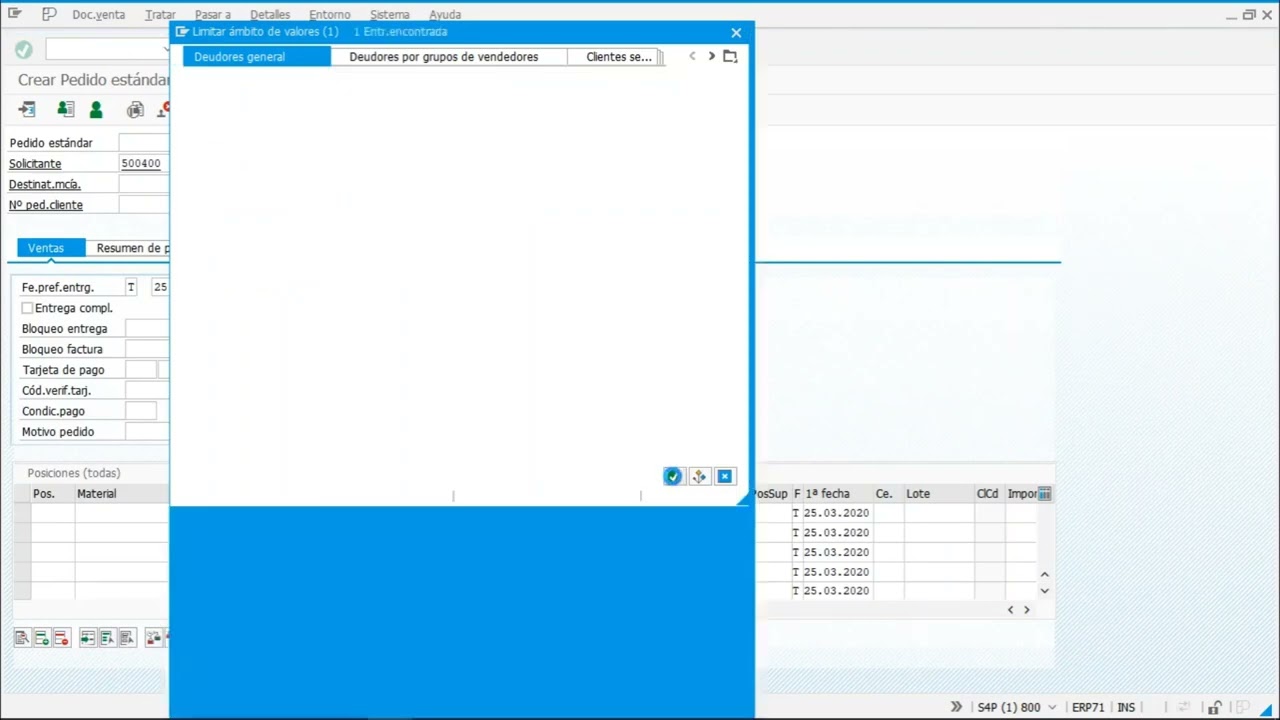The width and height of the screenshot is (1280, 720).
Task: Show next search help tabs arrow
Action: point(711,57)
